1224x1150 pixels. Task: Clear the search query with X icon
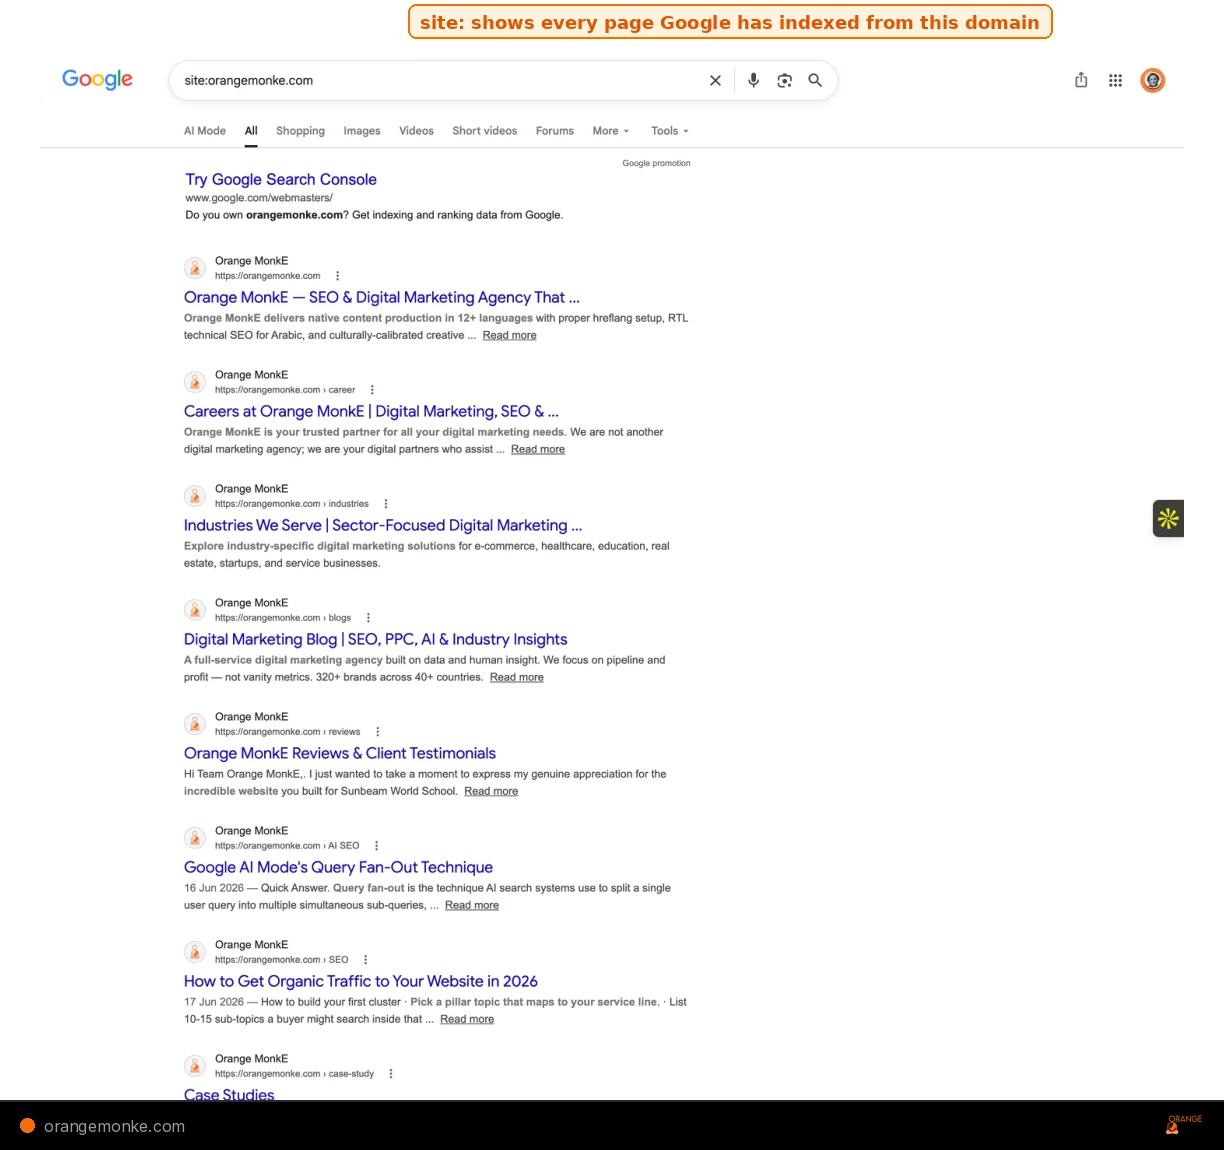point(715,81)
